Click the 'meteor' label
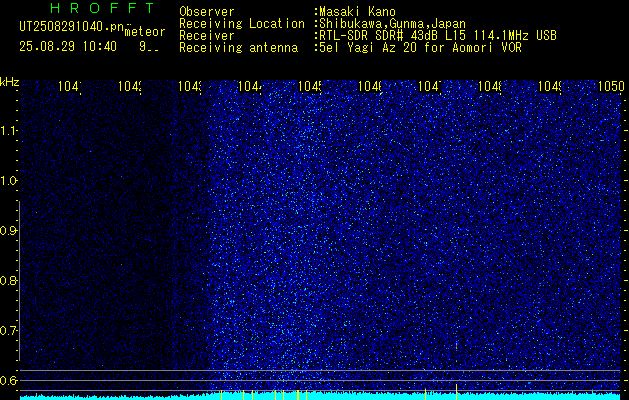This screenshot has height=400, width=629. point(145,32)
